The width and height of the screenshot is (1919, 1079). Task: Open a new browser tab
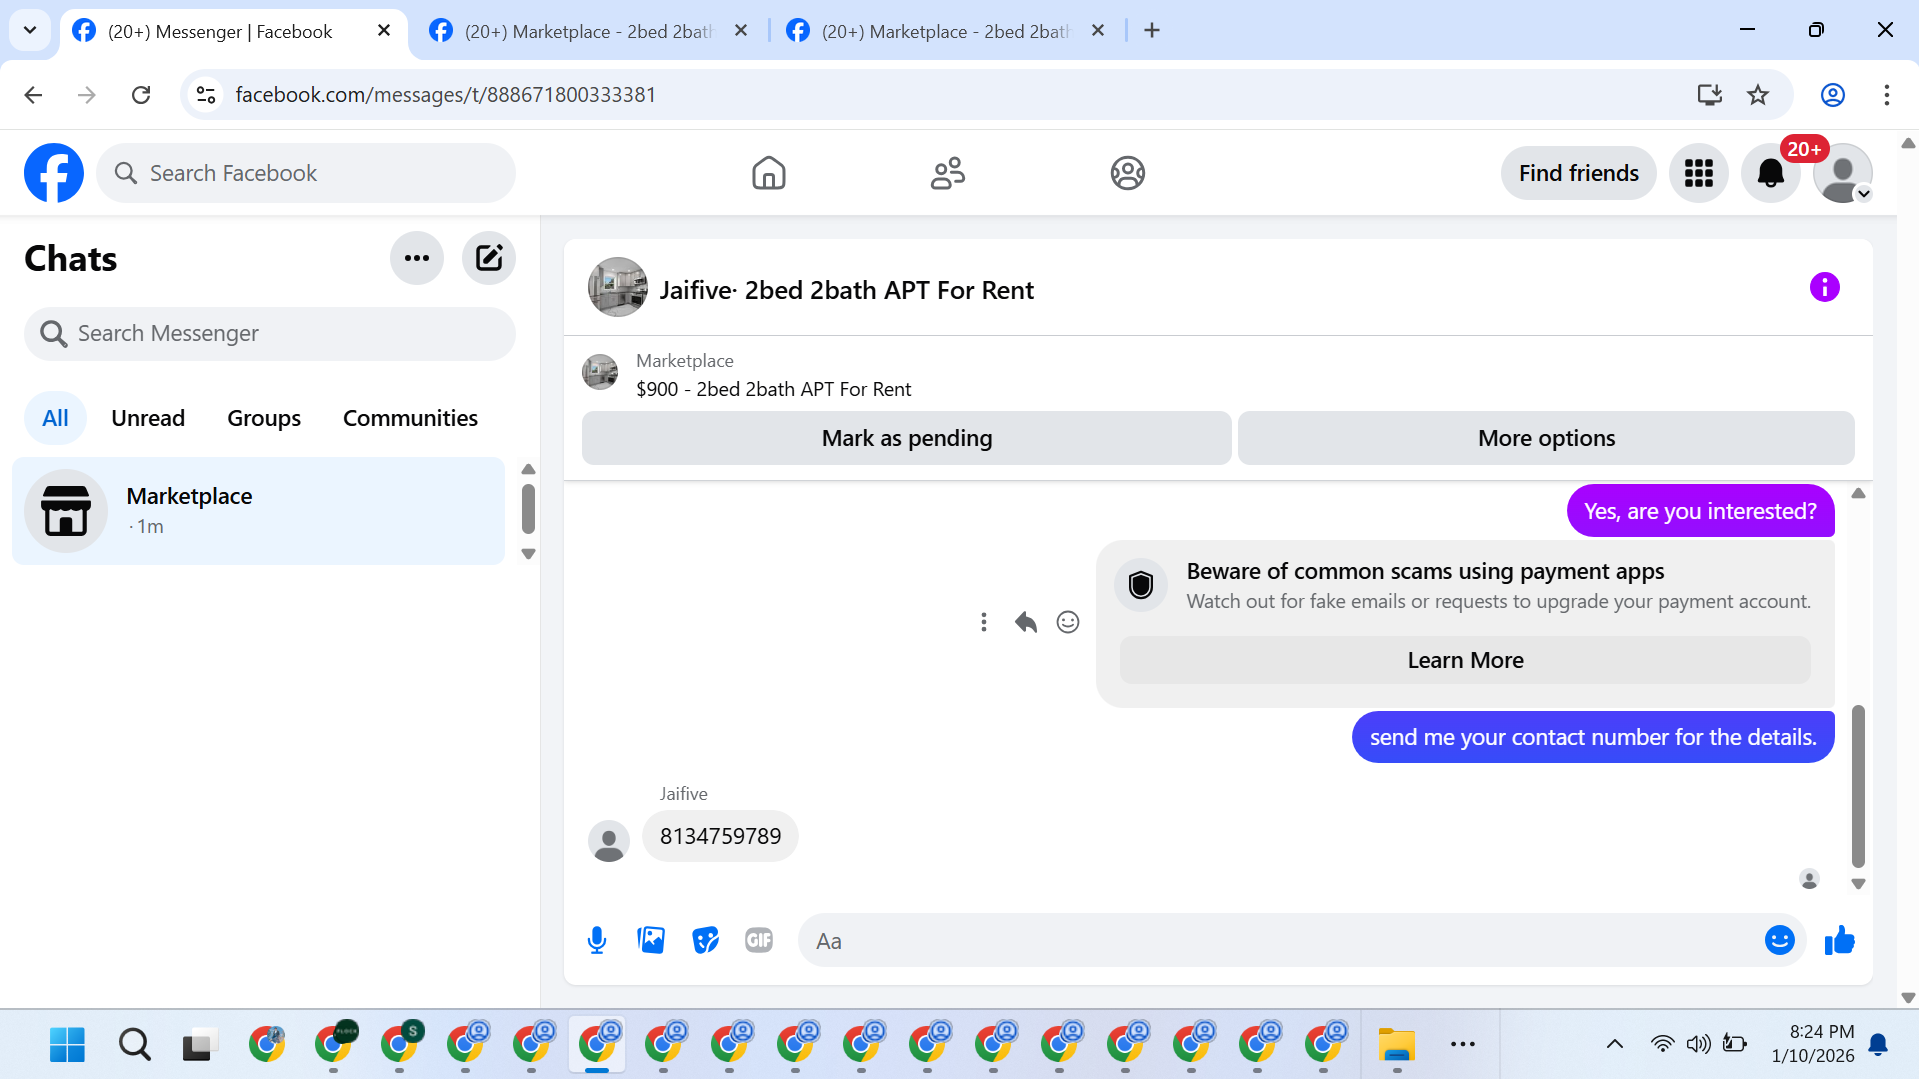pos(1152,31)
